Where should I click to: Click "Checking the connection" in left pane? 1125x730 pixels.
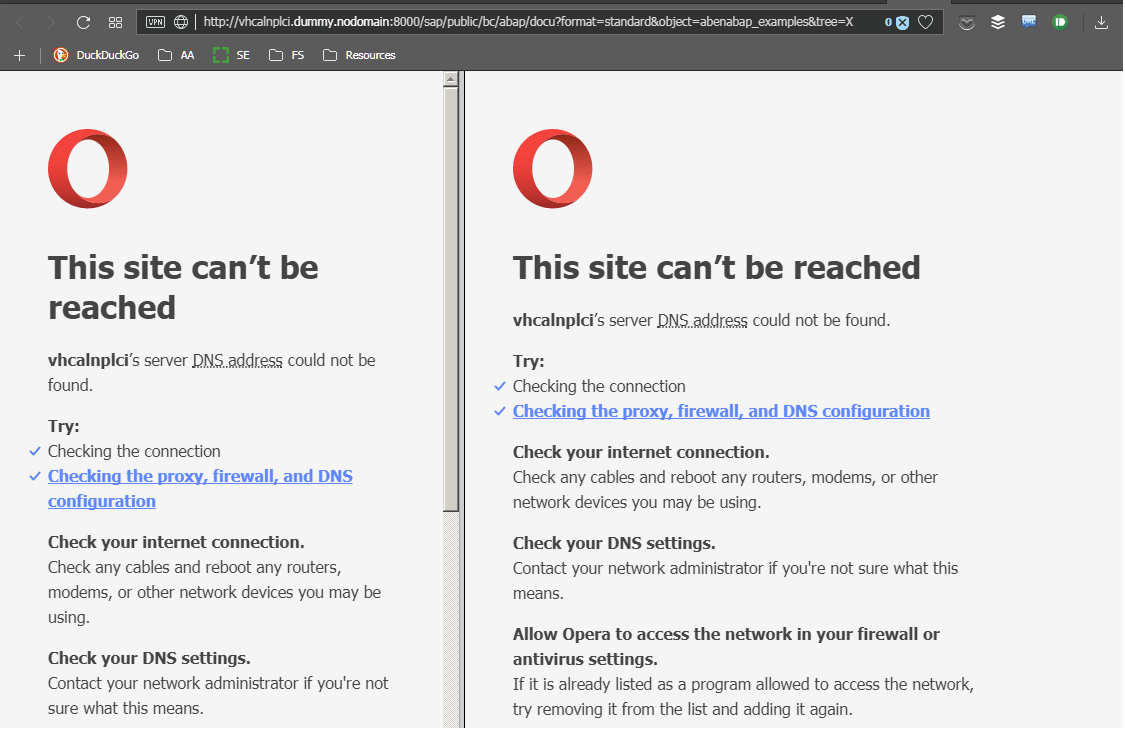(x=134, y=451)
